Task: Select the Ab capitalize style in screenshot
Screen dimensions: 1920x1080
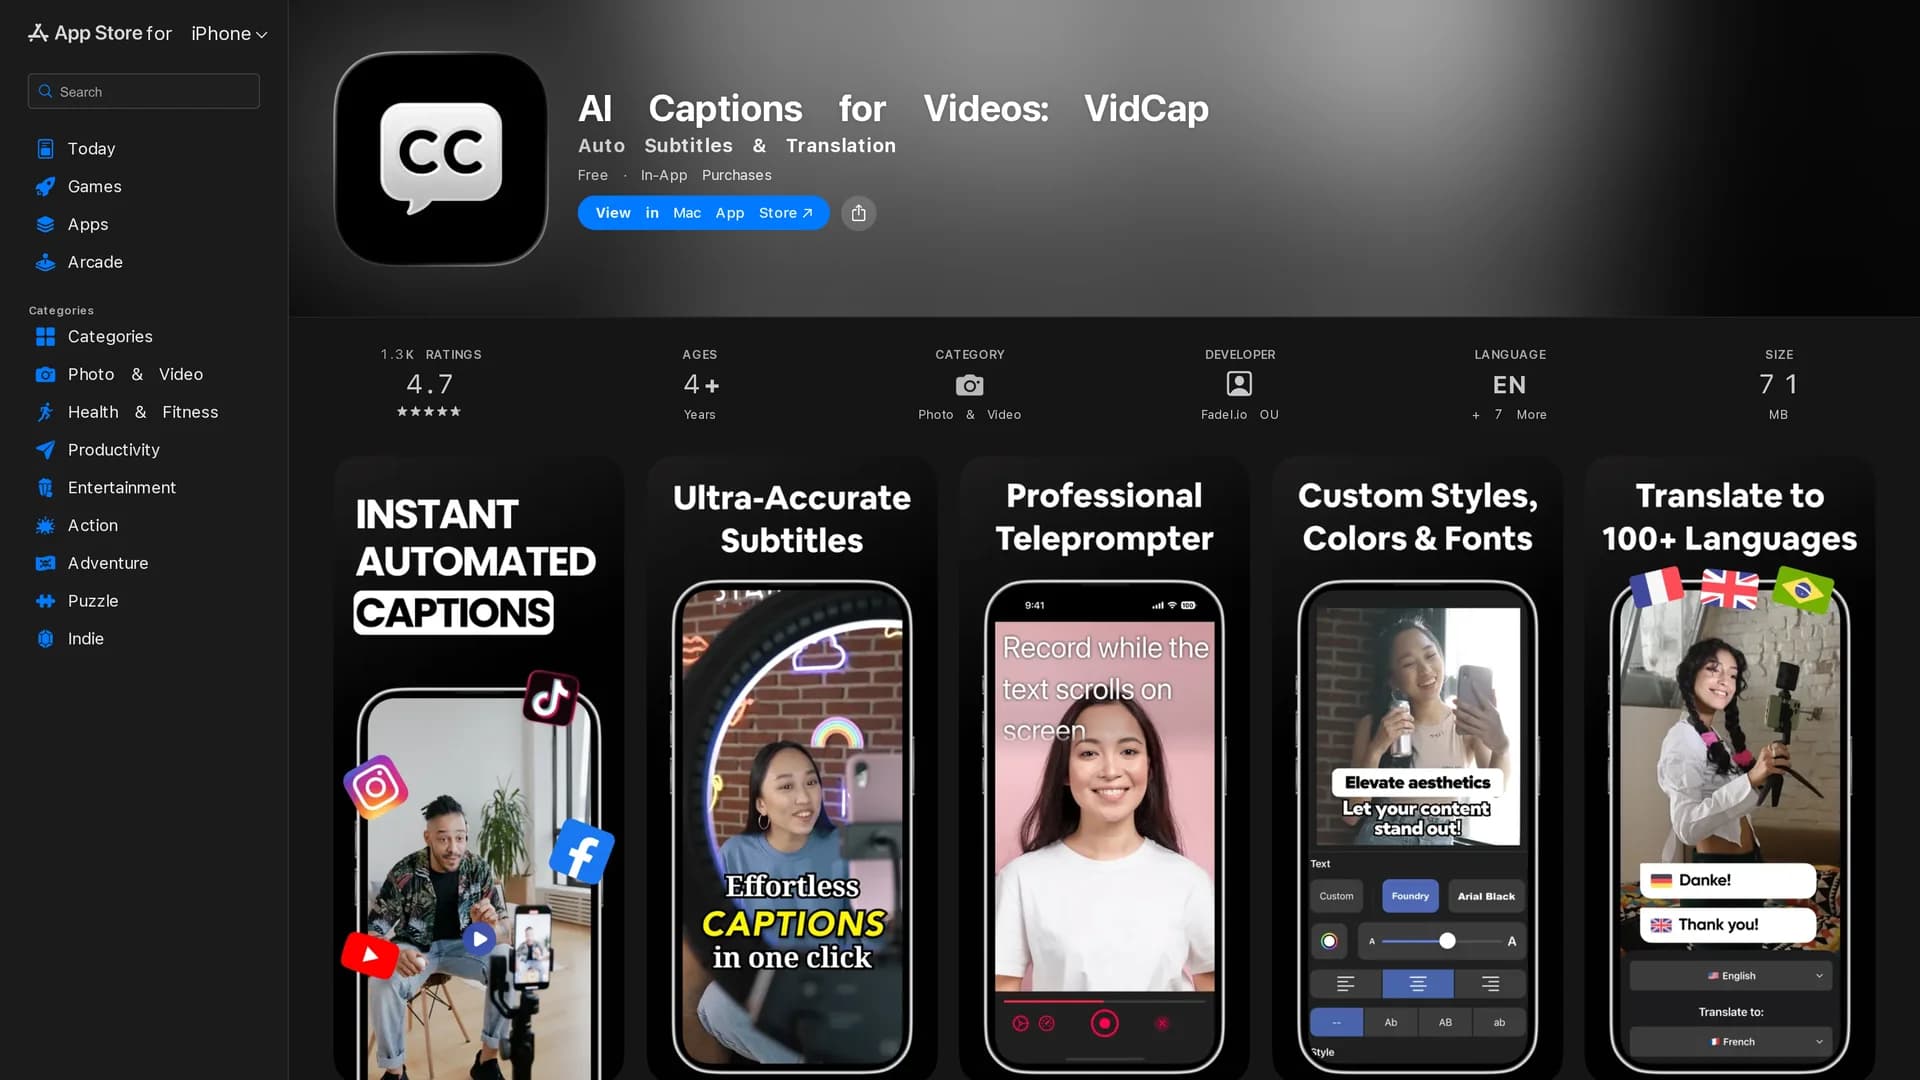Action: pyautogui.click(x=1391, y=1022)
